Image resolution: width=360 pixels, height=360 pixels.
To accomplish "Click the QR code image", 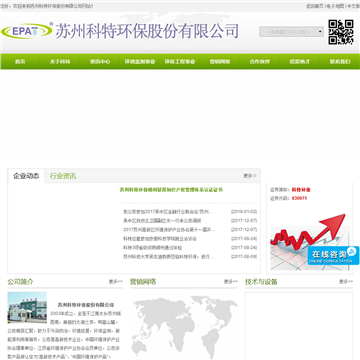I will point(341,32).
